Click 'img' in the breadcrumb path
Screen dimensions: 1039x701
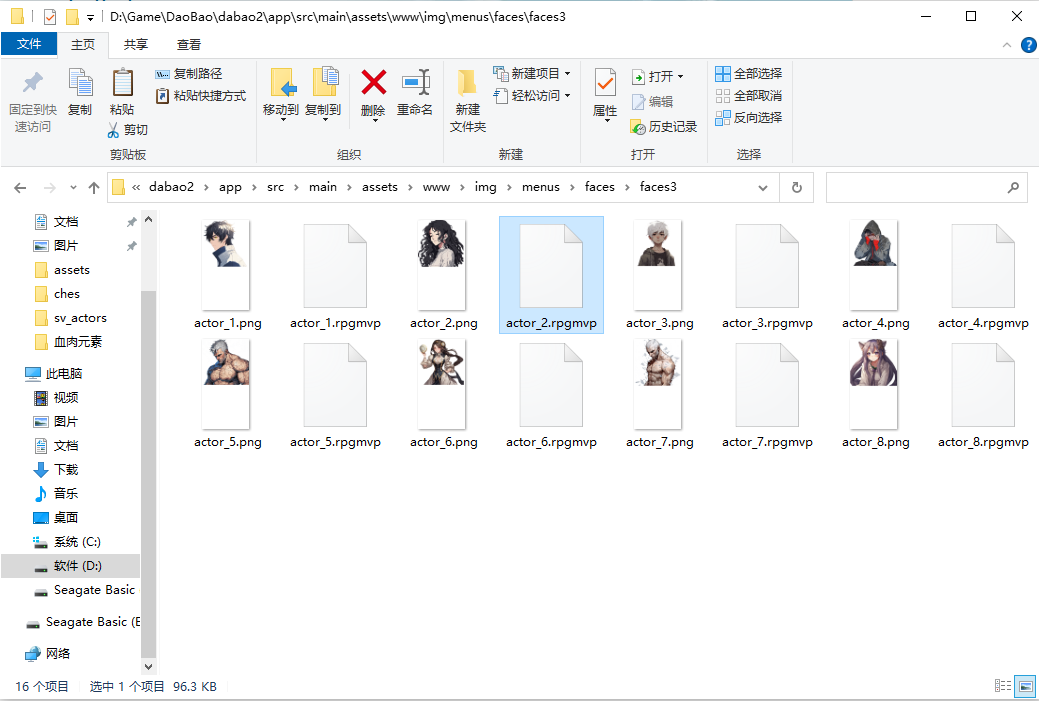click(x=485, y=187)
